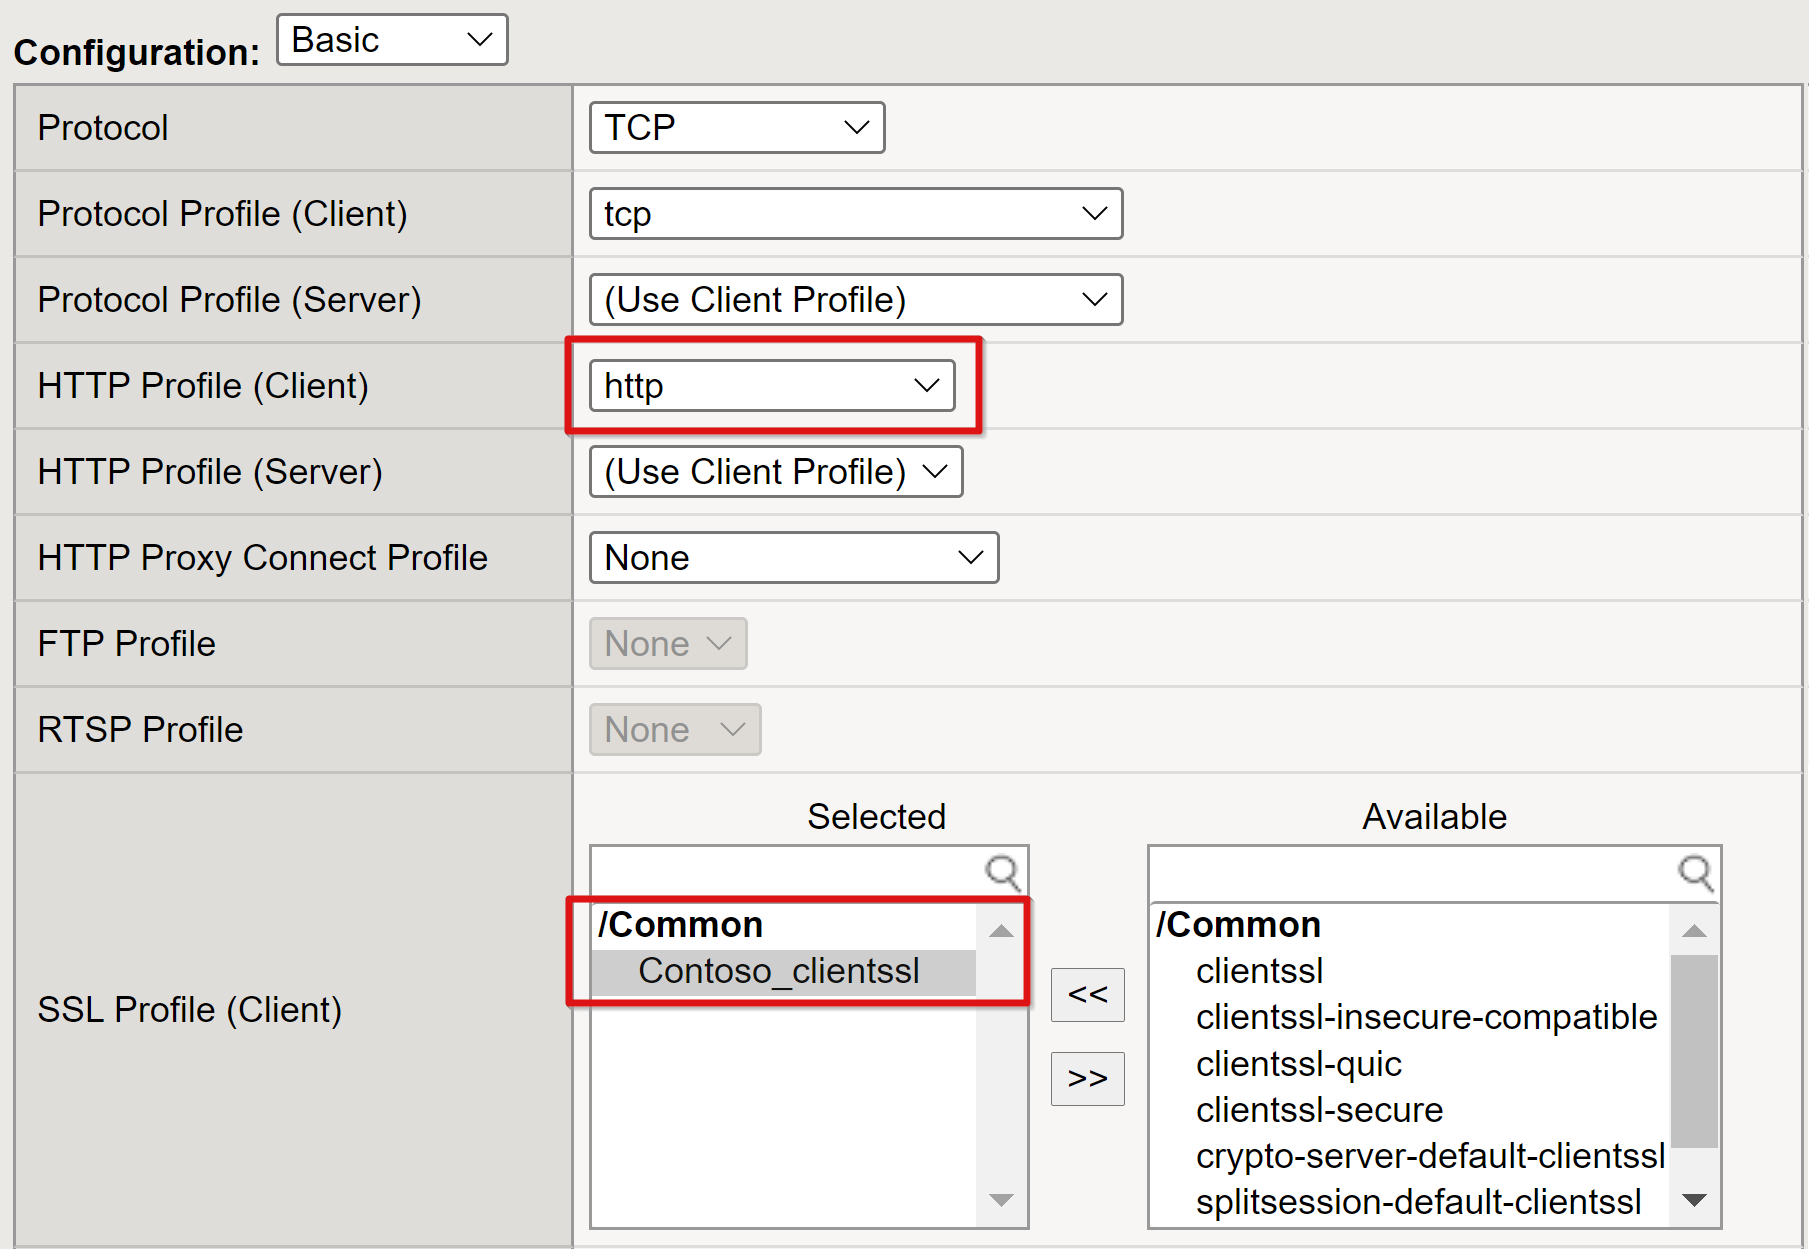Viewport: 1809px width, 1249px height.
Task: Open the Configuration dropdown showing Basic
Action: pos(391,39)
